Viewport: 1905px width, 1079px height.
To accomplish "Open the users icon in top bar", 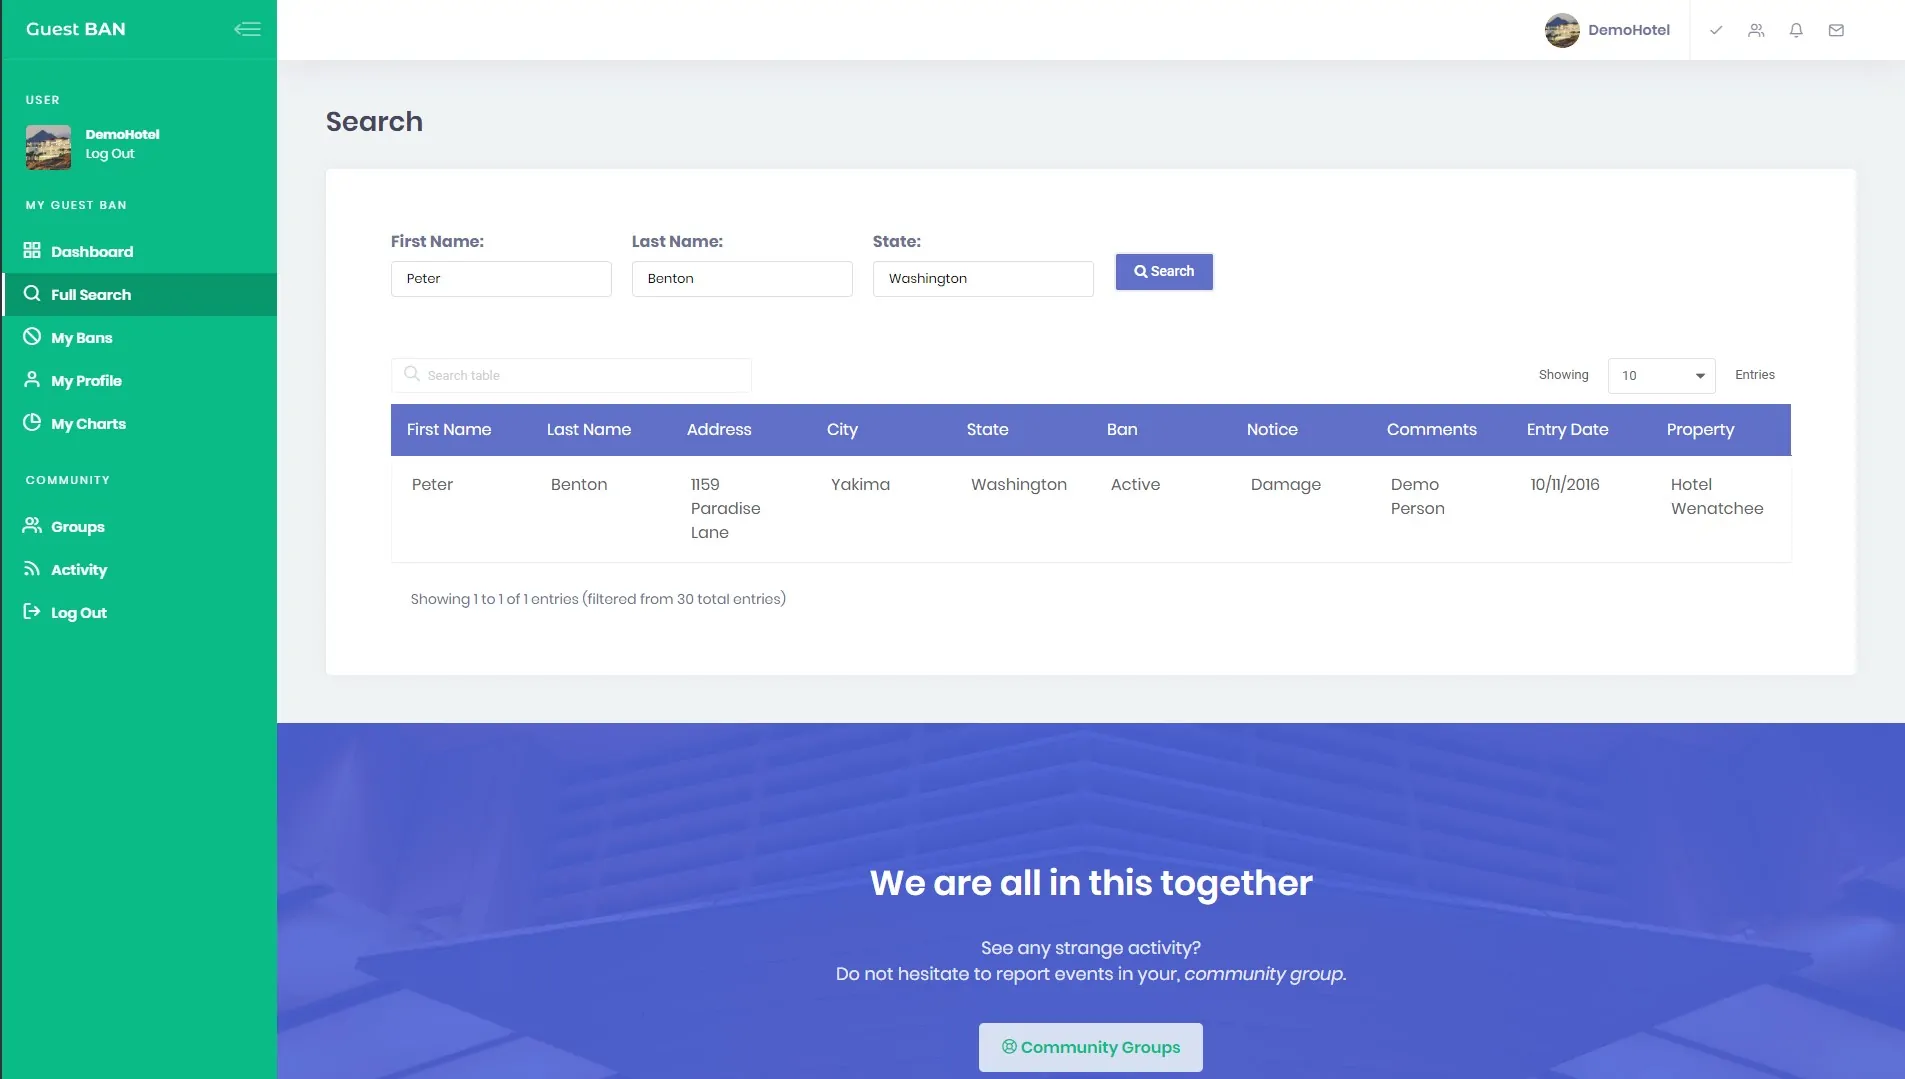I will click(x=1756, y=30).
